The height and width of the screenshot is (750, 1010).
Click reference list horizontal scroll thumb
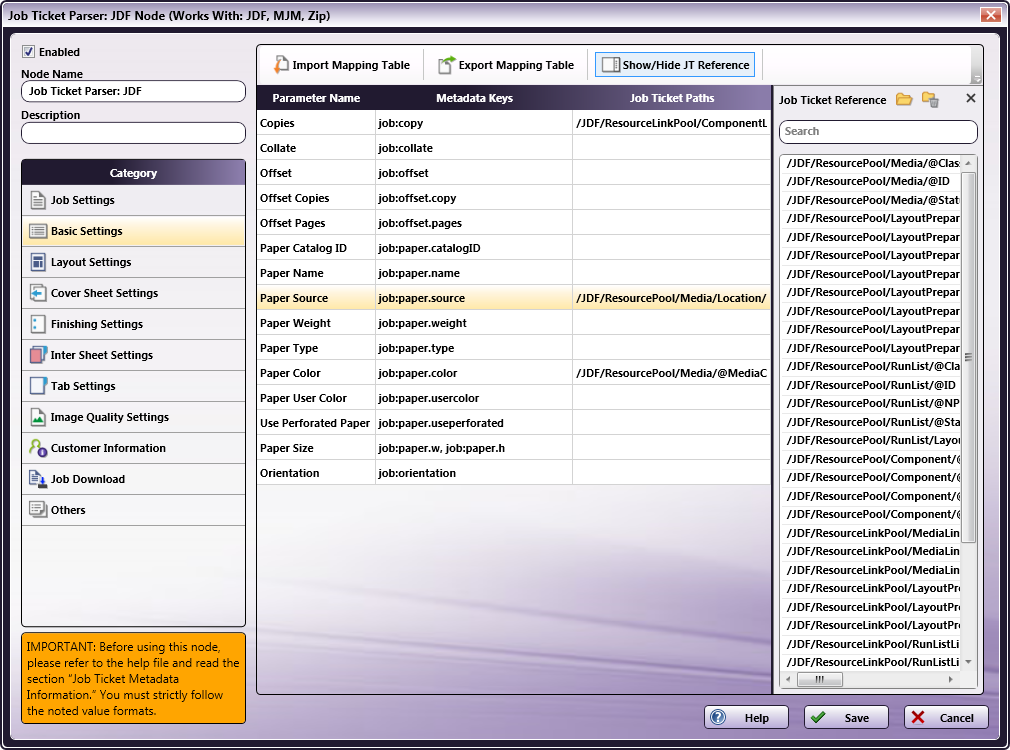coord(819,679)
